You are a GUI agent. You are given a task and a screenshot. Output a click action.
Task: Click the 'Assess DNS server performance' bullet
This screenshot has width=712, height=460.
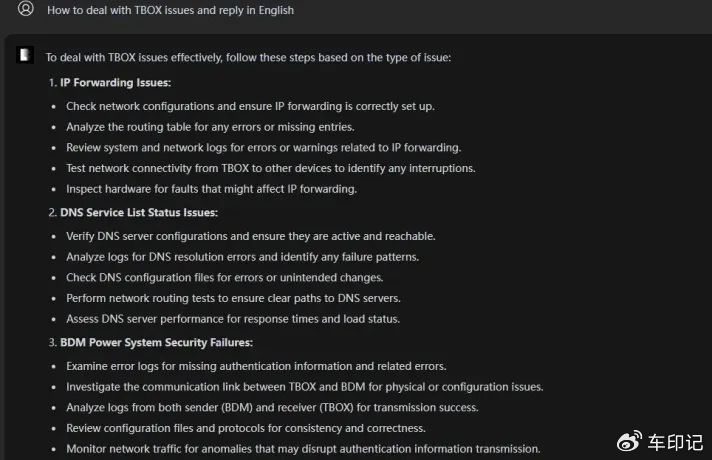[233, 319]
